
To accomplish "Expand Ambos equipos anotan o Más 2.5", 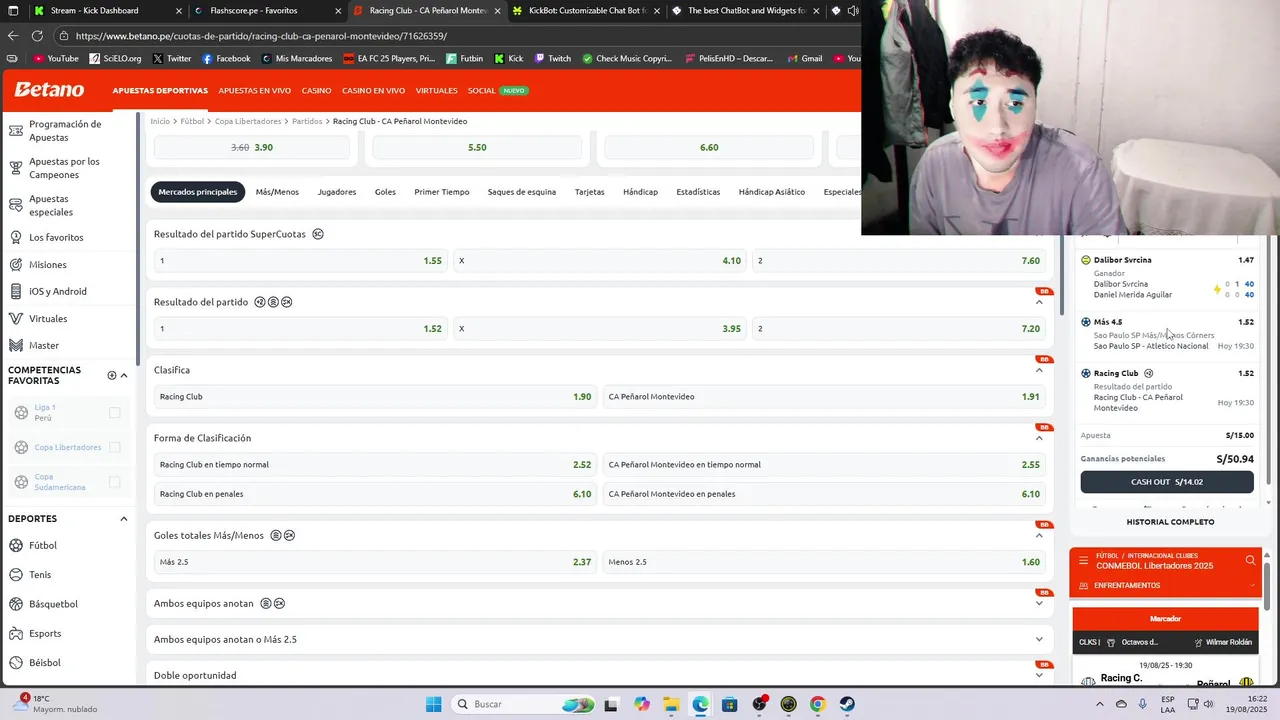I will point(1039,639).
